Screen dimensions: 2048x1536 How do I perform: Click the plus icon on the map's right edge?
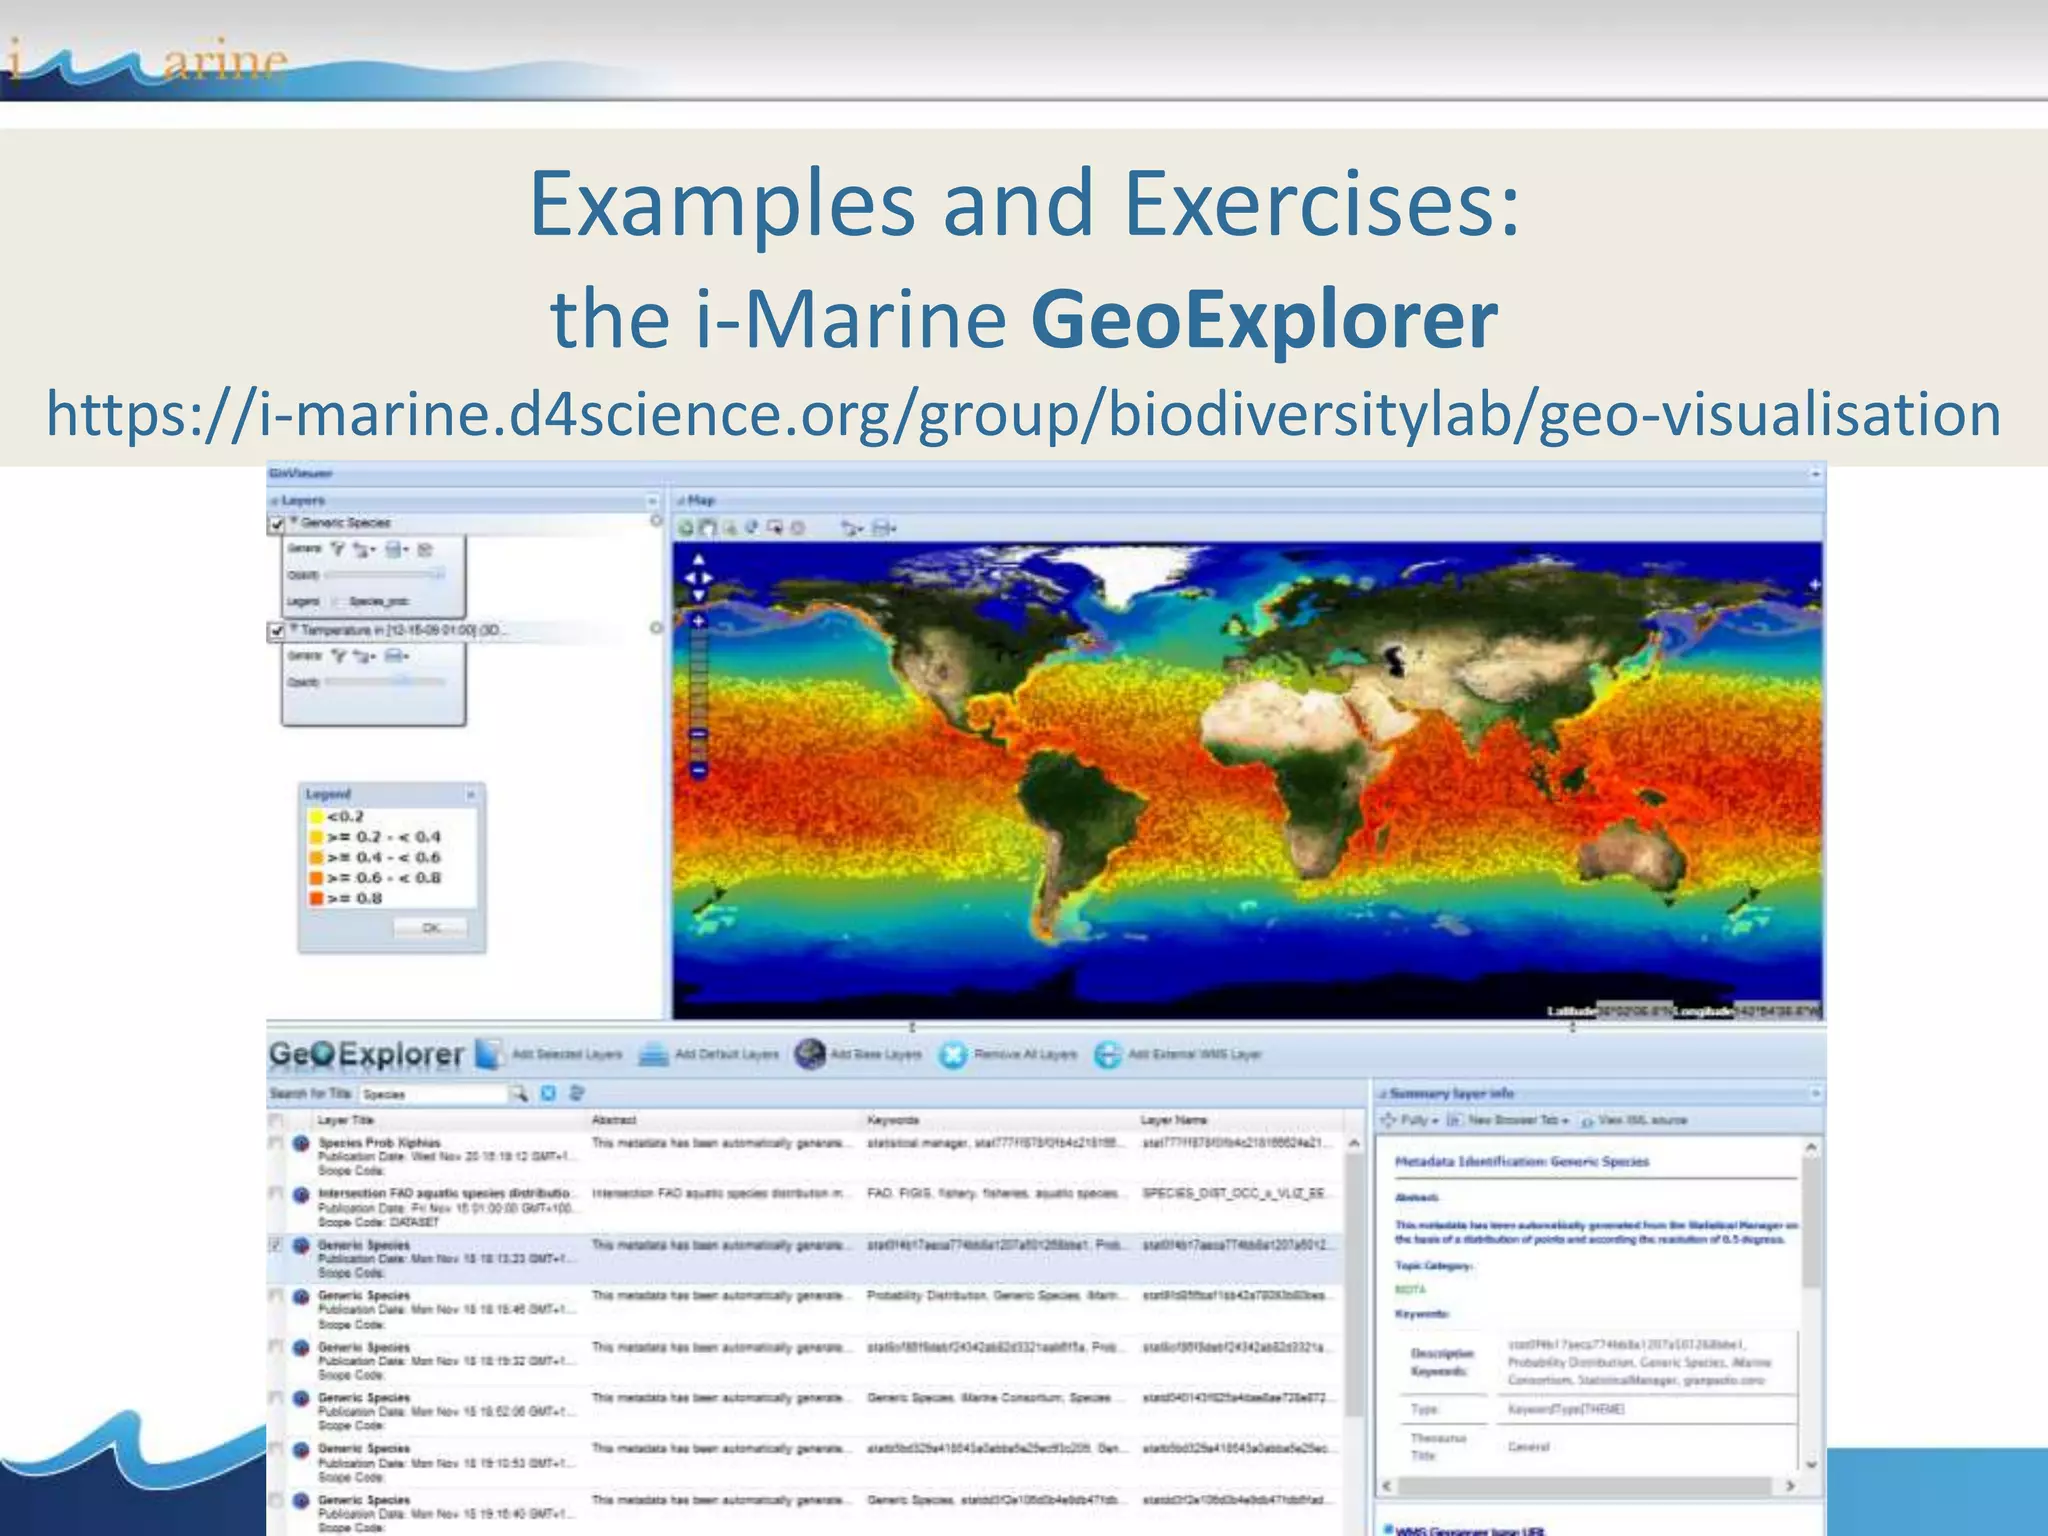coord(1814,584)
